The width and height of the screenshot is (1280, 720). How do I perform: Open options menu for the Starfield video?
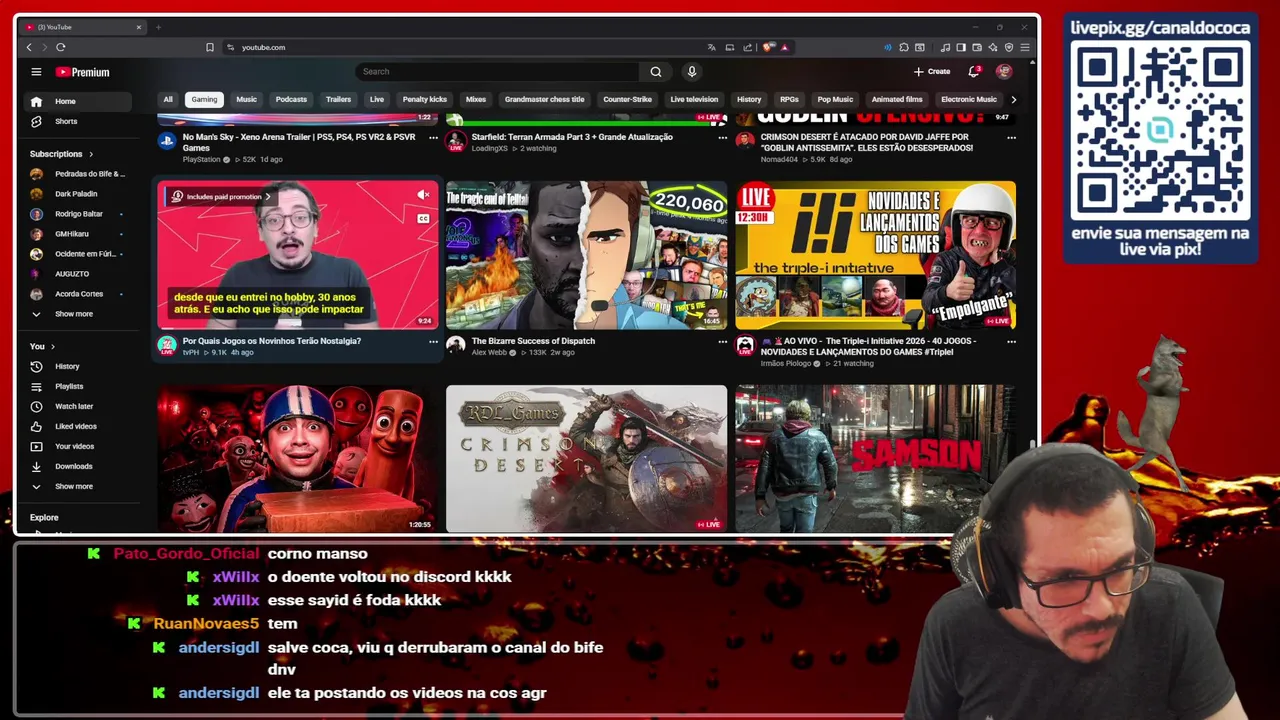tap(722, 138)
